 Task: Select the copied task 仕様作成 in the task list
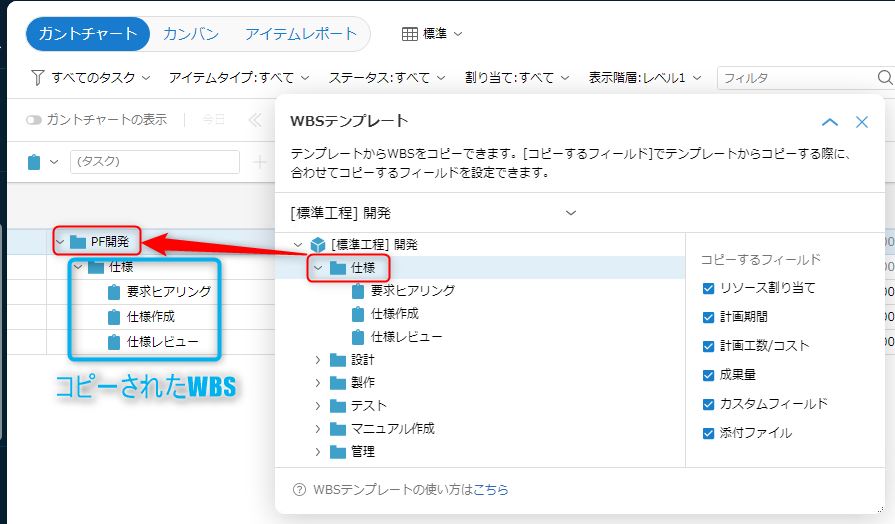click(151, 317)
